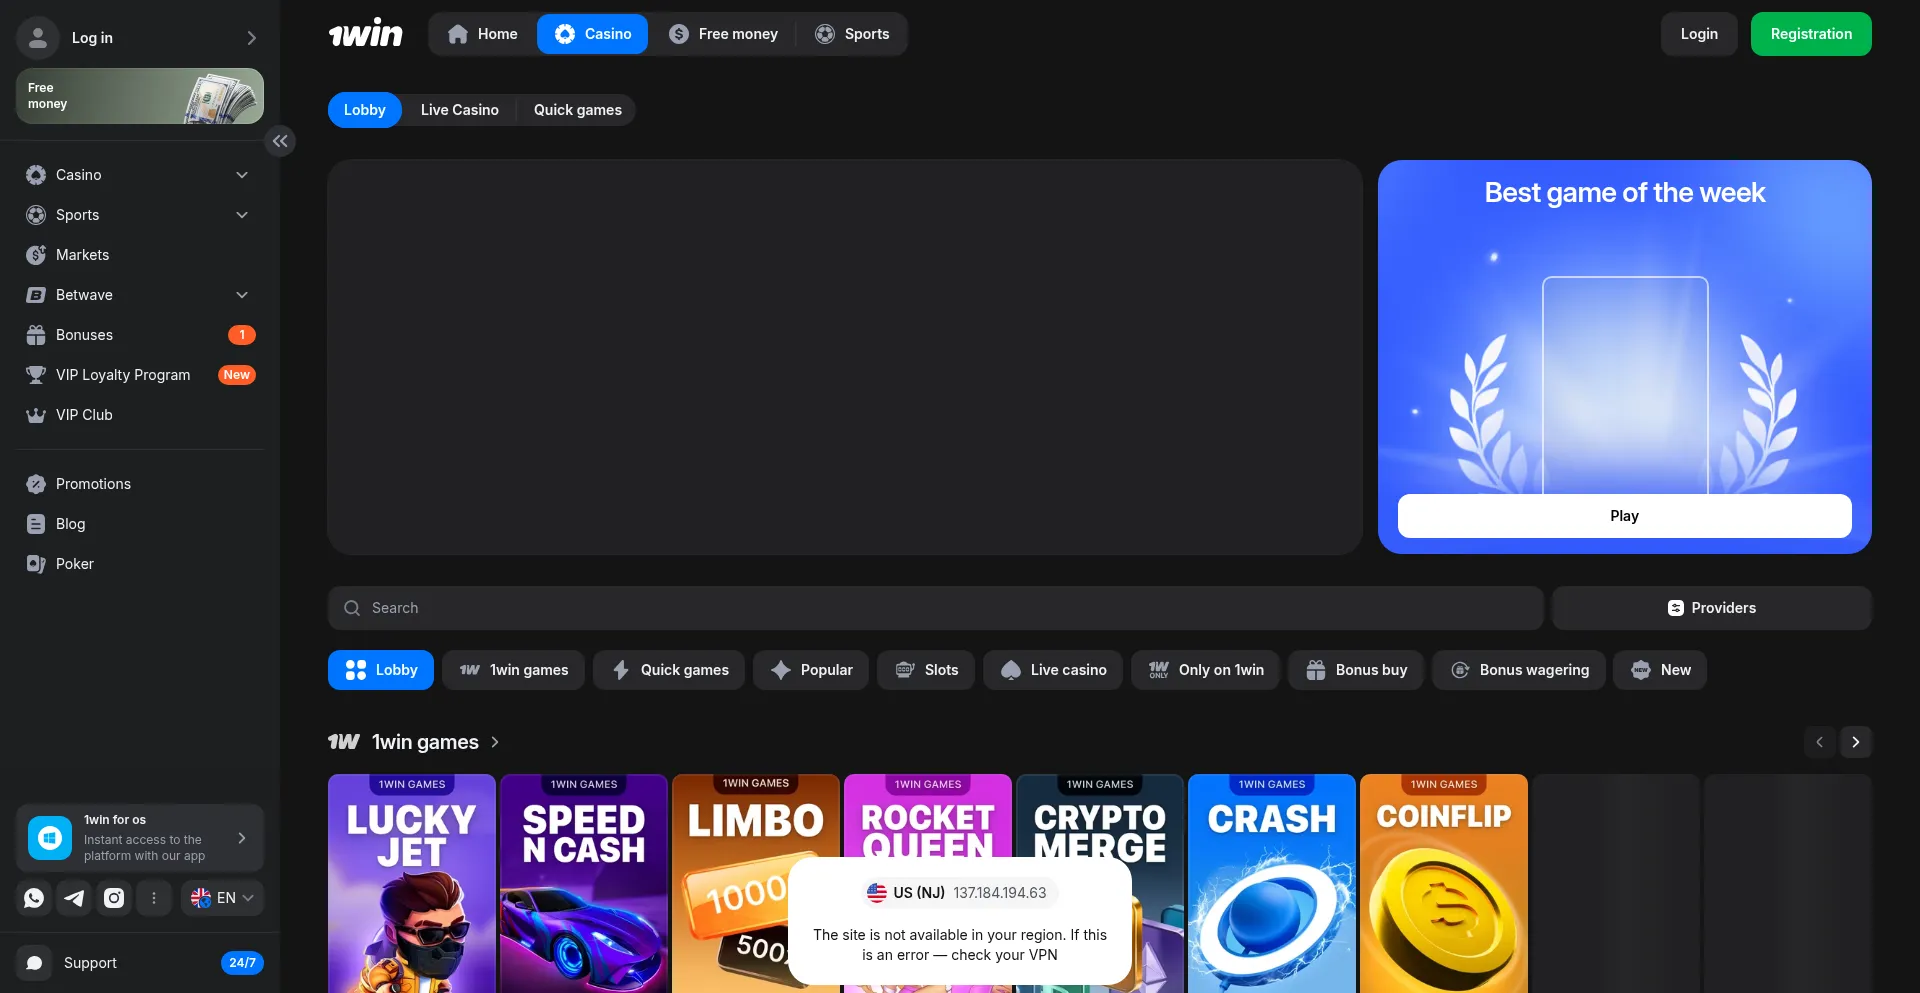Click the arrow on the 1win for os banner
Screen dimensions: 1920x993
242,838
